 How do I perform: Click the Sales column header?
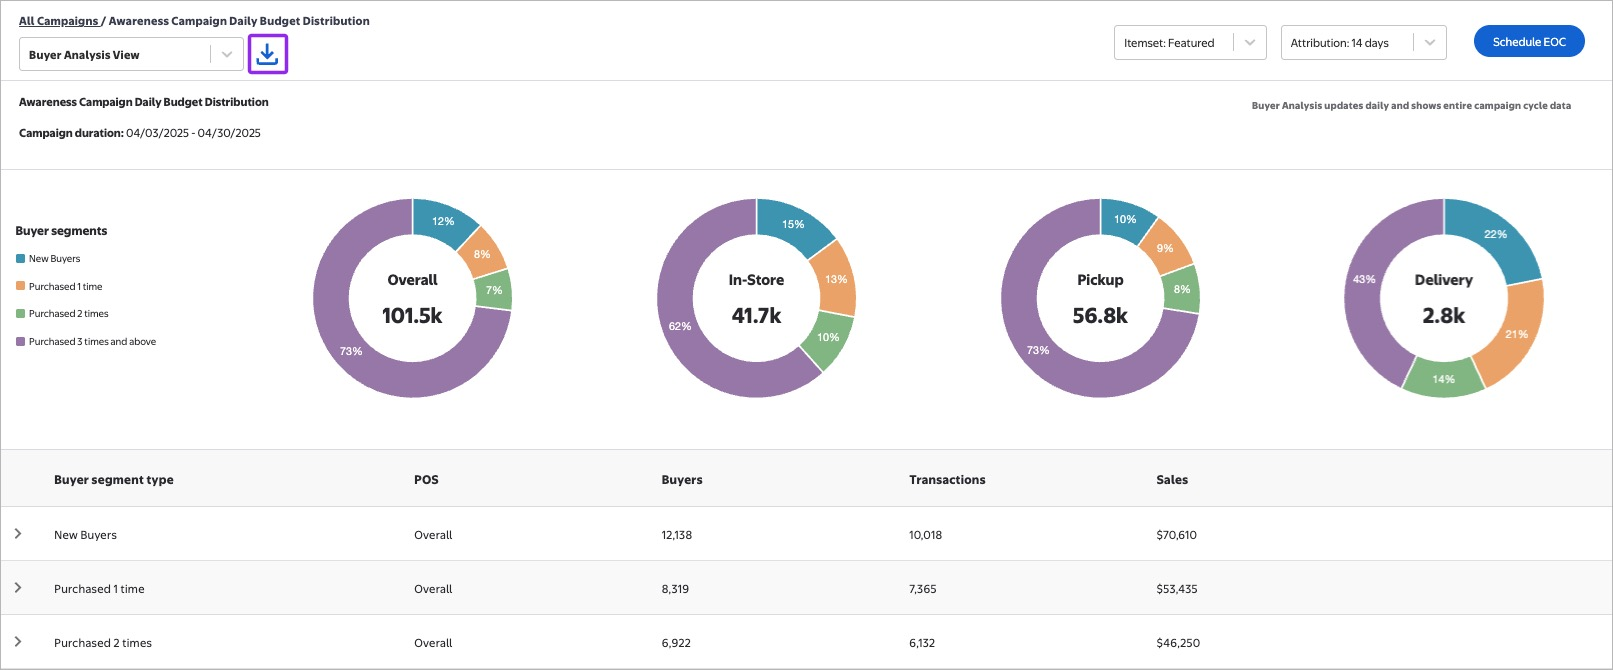pyautogui.click(x=1171, y=480)
